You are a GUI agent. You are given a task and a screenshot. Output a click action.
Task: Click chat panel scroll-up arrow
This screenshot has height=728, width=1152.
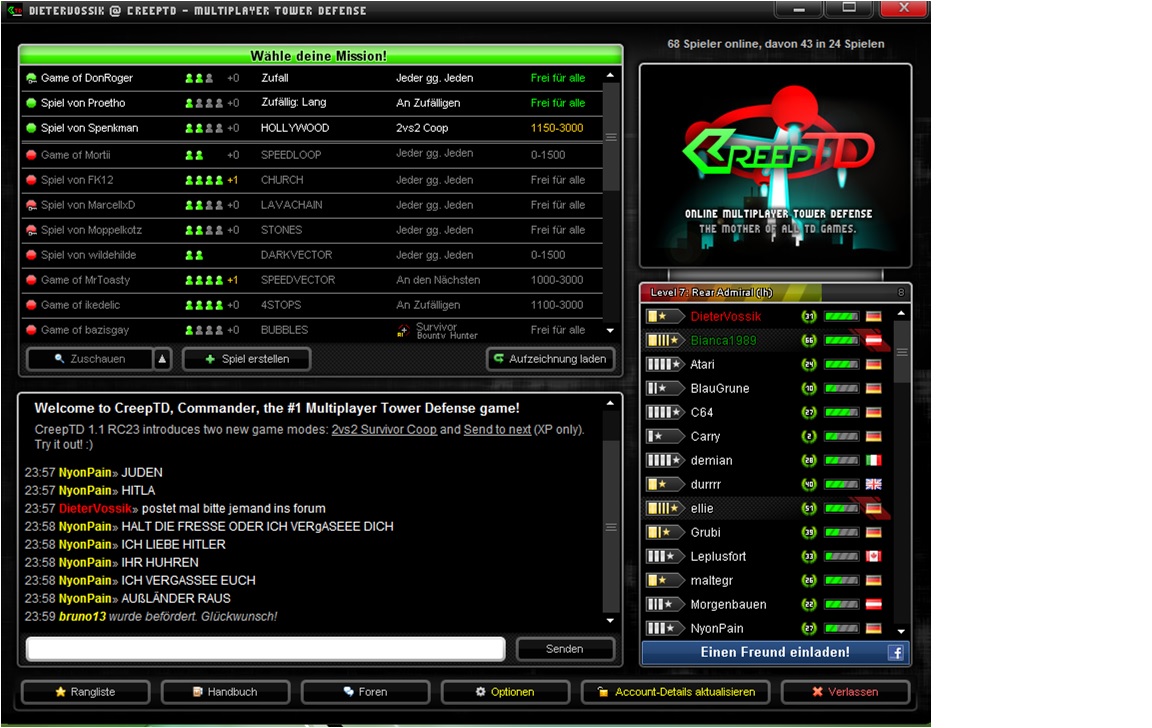[x=610, y=403]
